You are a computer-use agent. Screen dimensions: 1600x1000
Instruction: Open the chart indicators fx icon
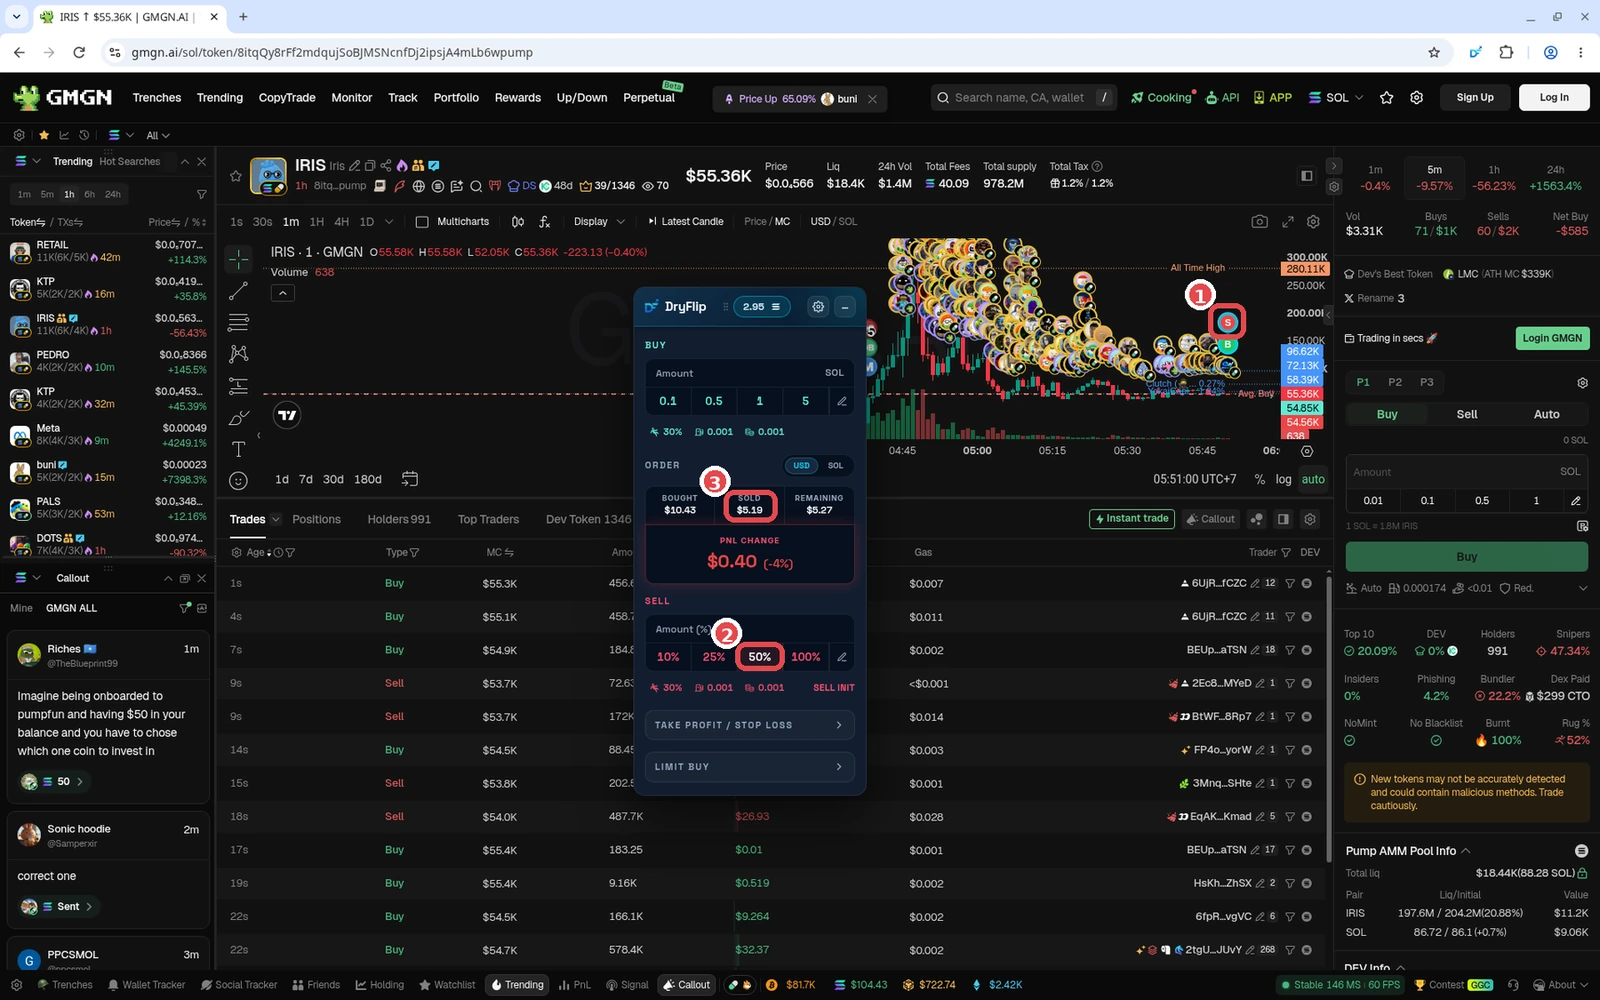pyautogui.click(x=544, y=221)
